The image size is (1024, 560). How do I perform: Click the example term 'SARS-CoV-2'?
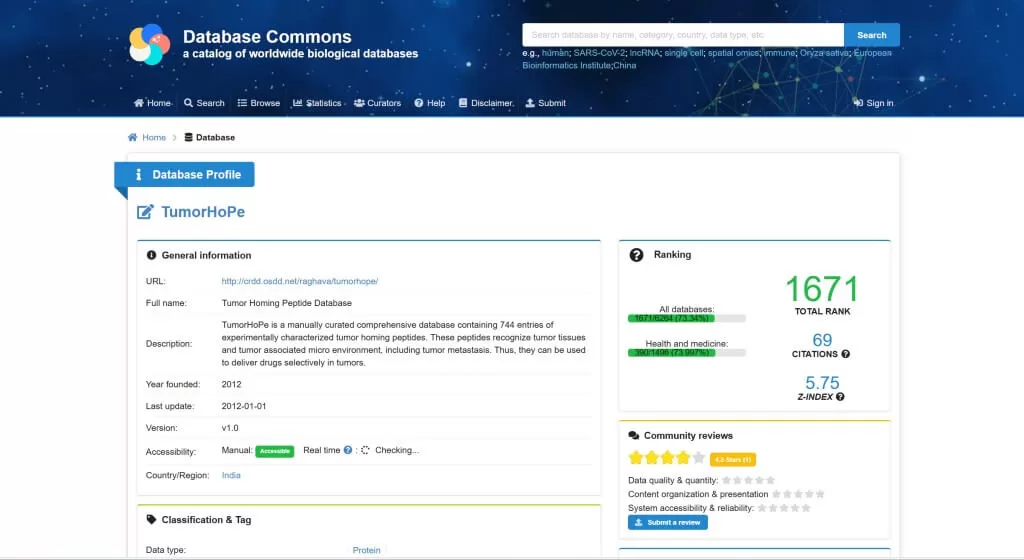click(599, 53)
